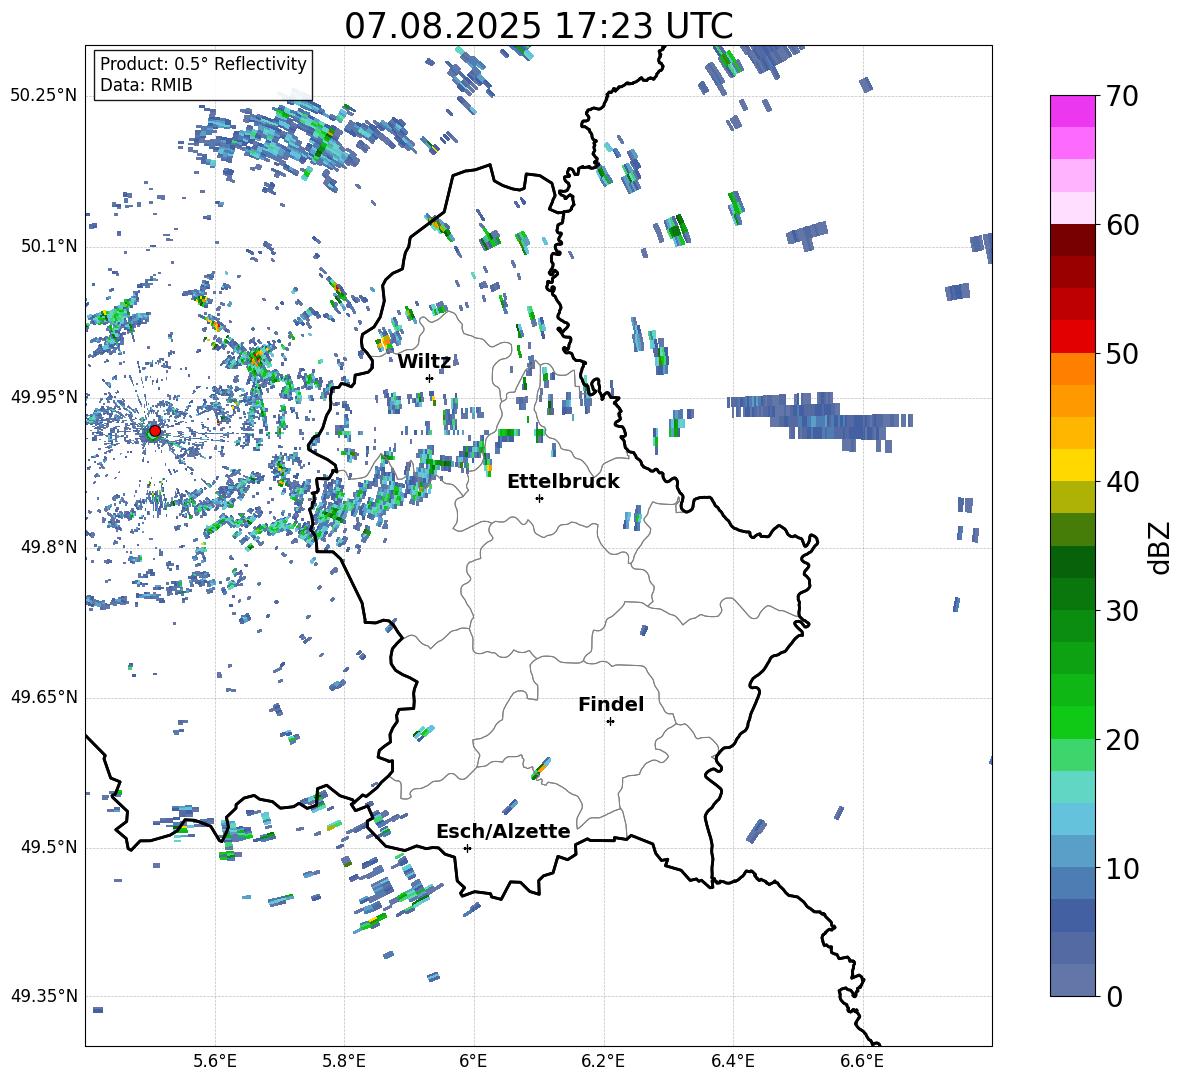The height and width of the screenshot is (1081, 1184).
Task: Click the 6°E longitude label
Action: pyautogui.click(x=473, y=1061)
